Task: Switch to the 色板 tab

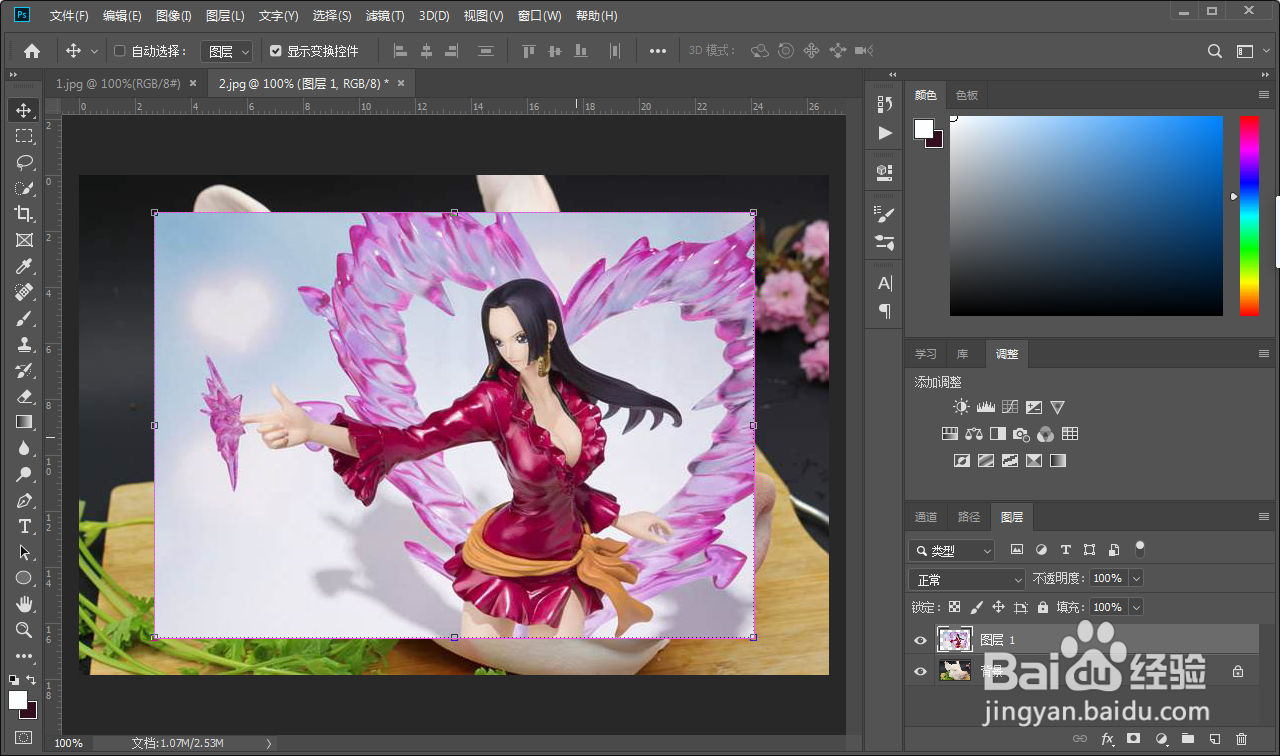Action: point(967,95)
